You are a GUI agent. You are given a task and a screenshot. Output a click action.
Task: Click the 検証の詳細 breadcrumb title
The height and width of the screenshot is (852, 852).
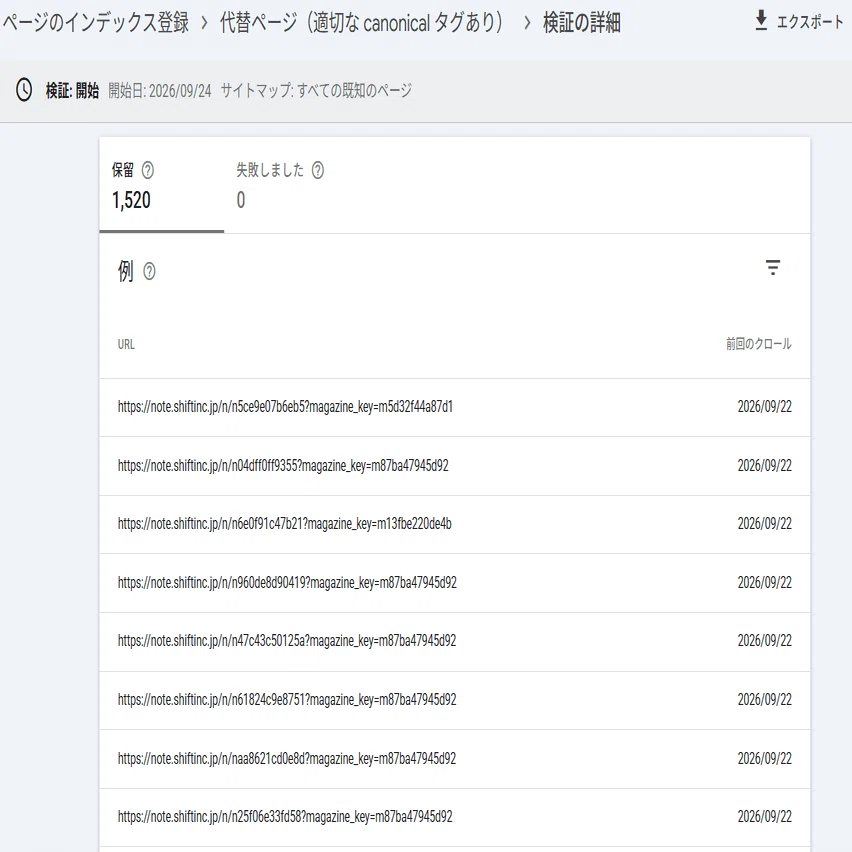point(581,23)
